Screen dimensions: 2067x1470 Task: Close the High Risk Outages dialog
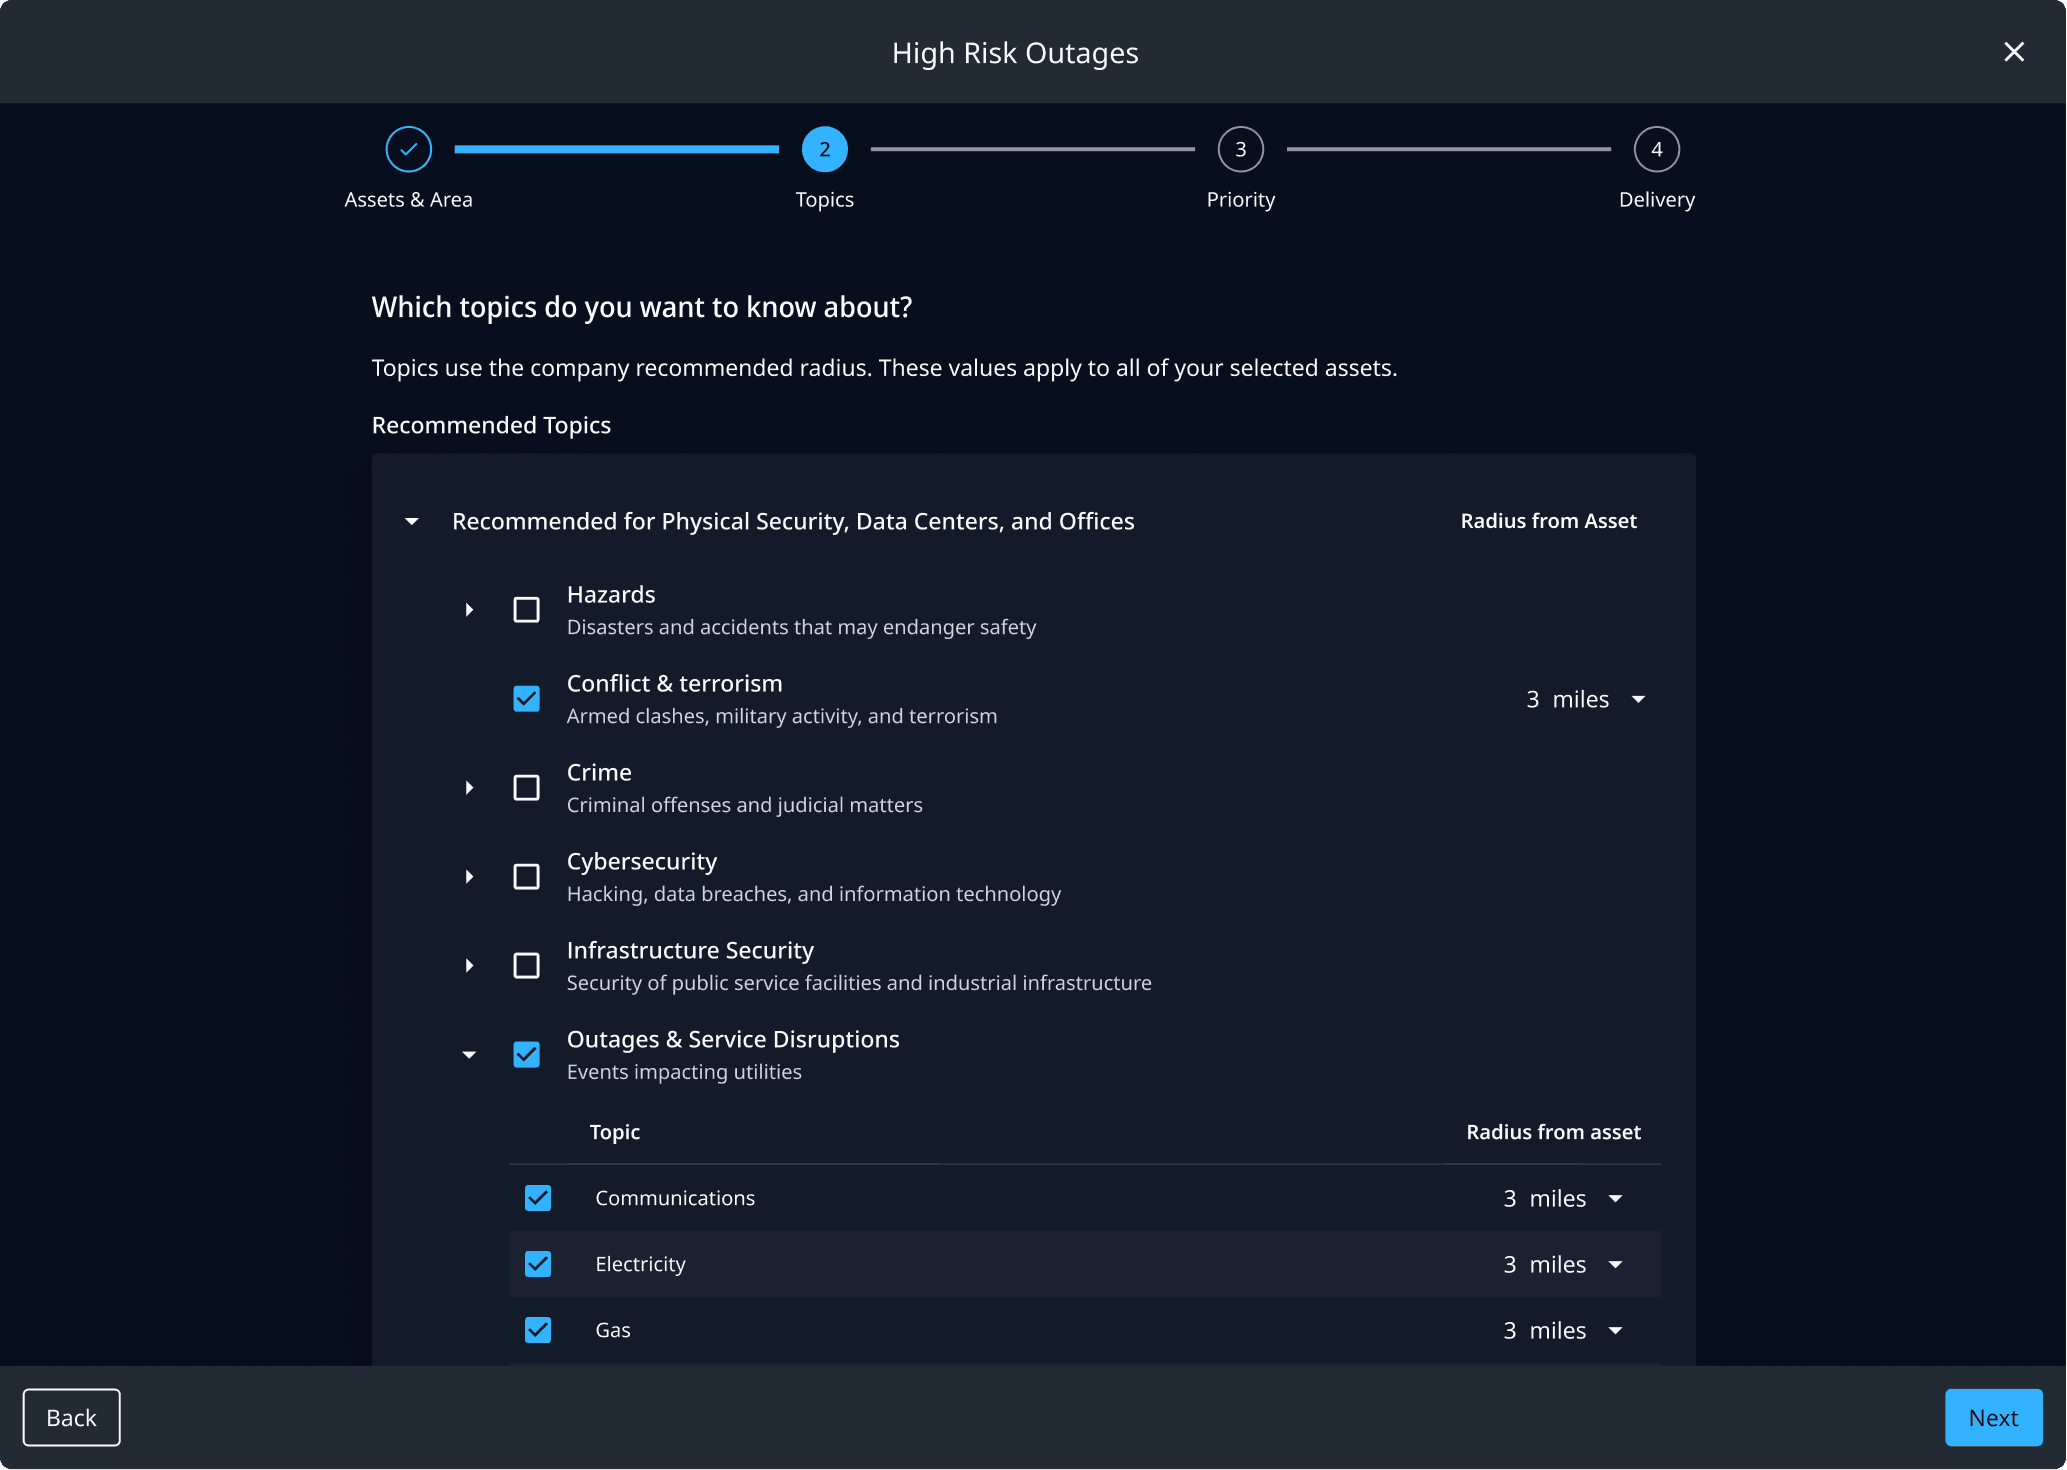(2013, 52)
